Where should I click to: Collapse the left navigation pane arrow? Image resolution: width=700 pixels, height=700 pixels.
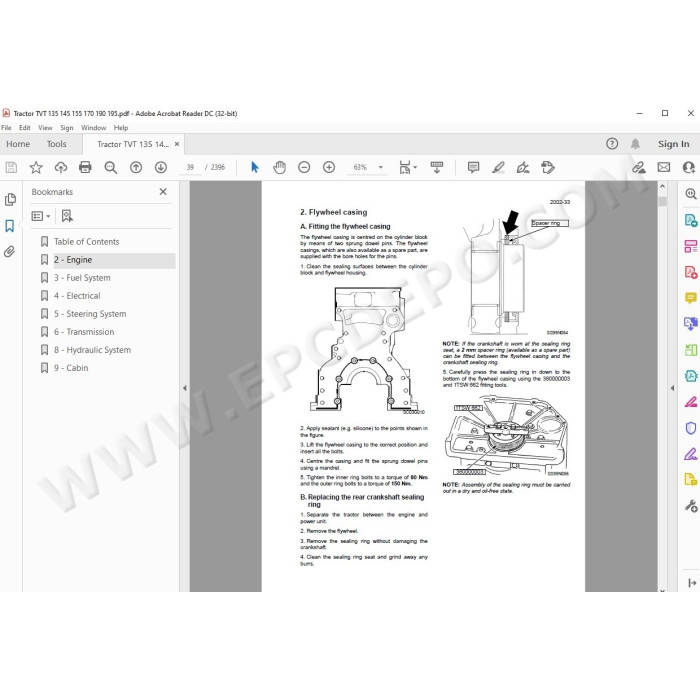185,388
